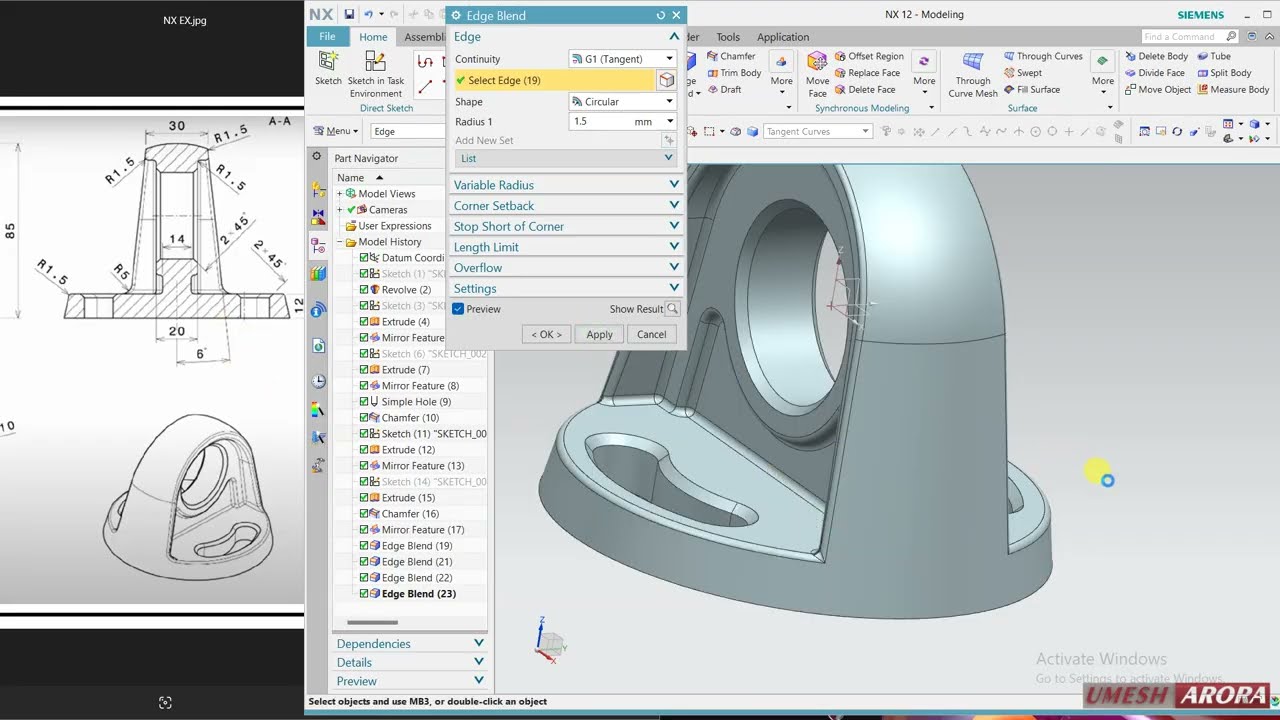Select the Through Curves surface tool
The width and height of the screenshot is (1280, 720).
pyautogui.click(x=1042, y=56)
